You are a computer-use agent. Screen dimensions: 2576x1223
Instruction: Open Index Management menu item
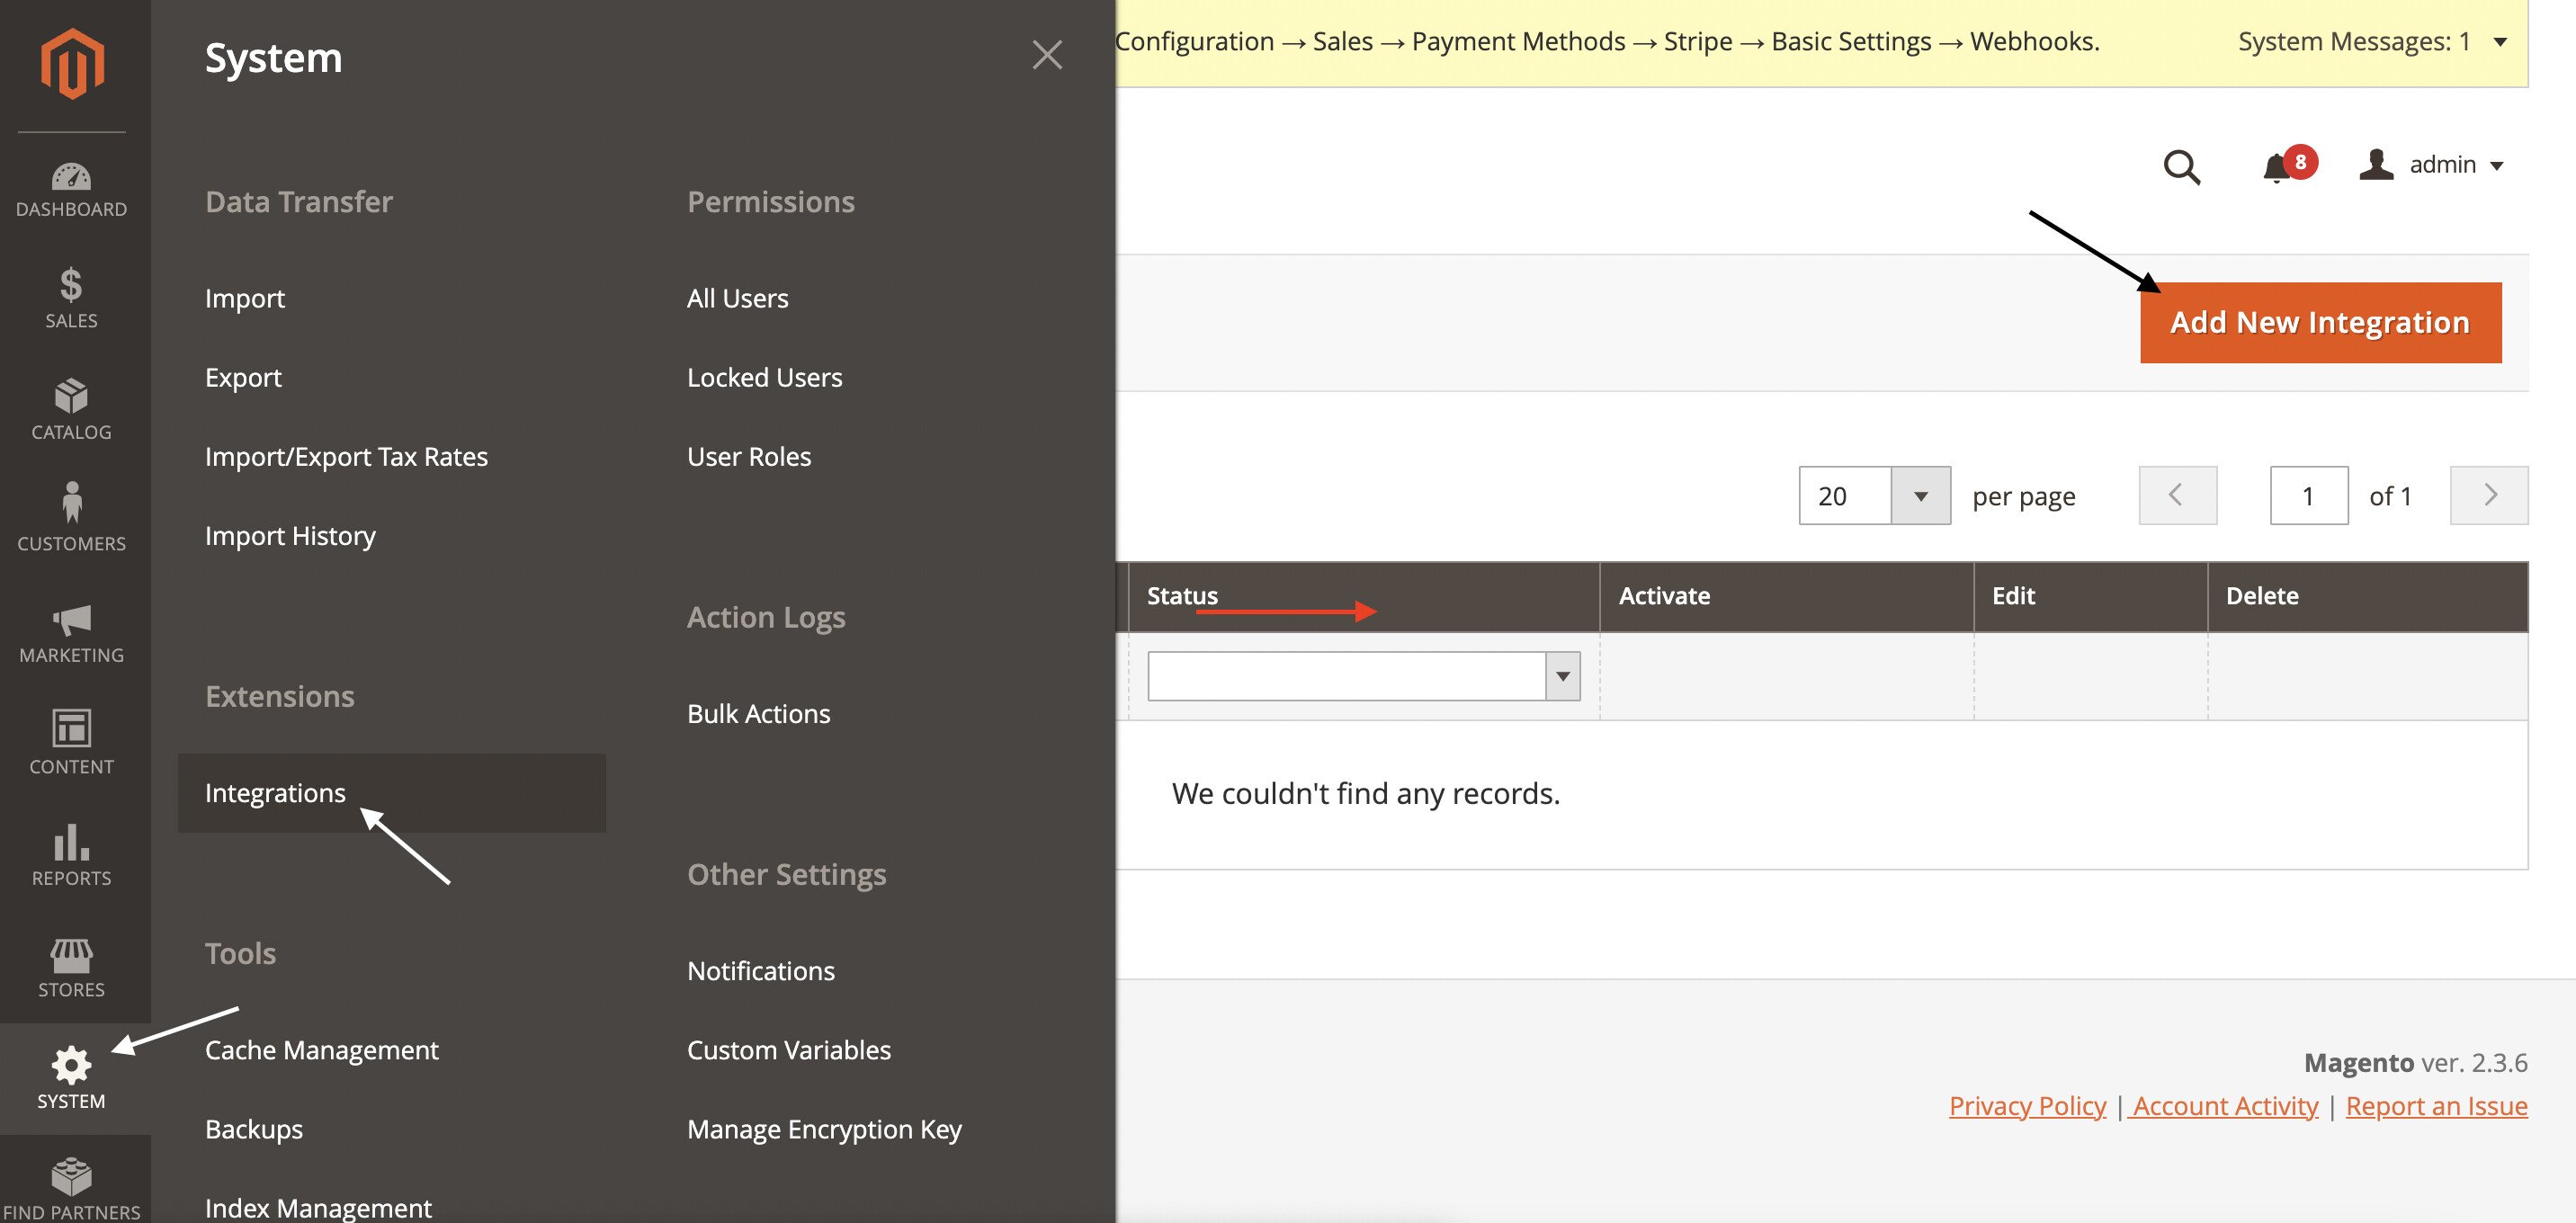click(318, 1207)
